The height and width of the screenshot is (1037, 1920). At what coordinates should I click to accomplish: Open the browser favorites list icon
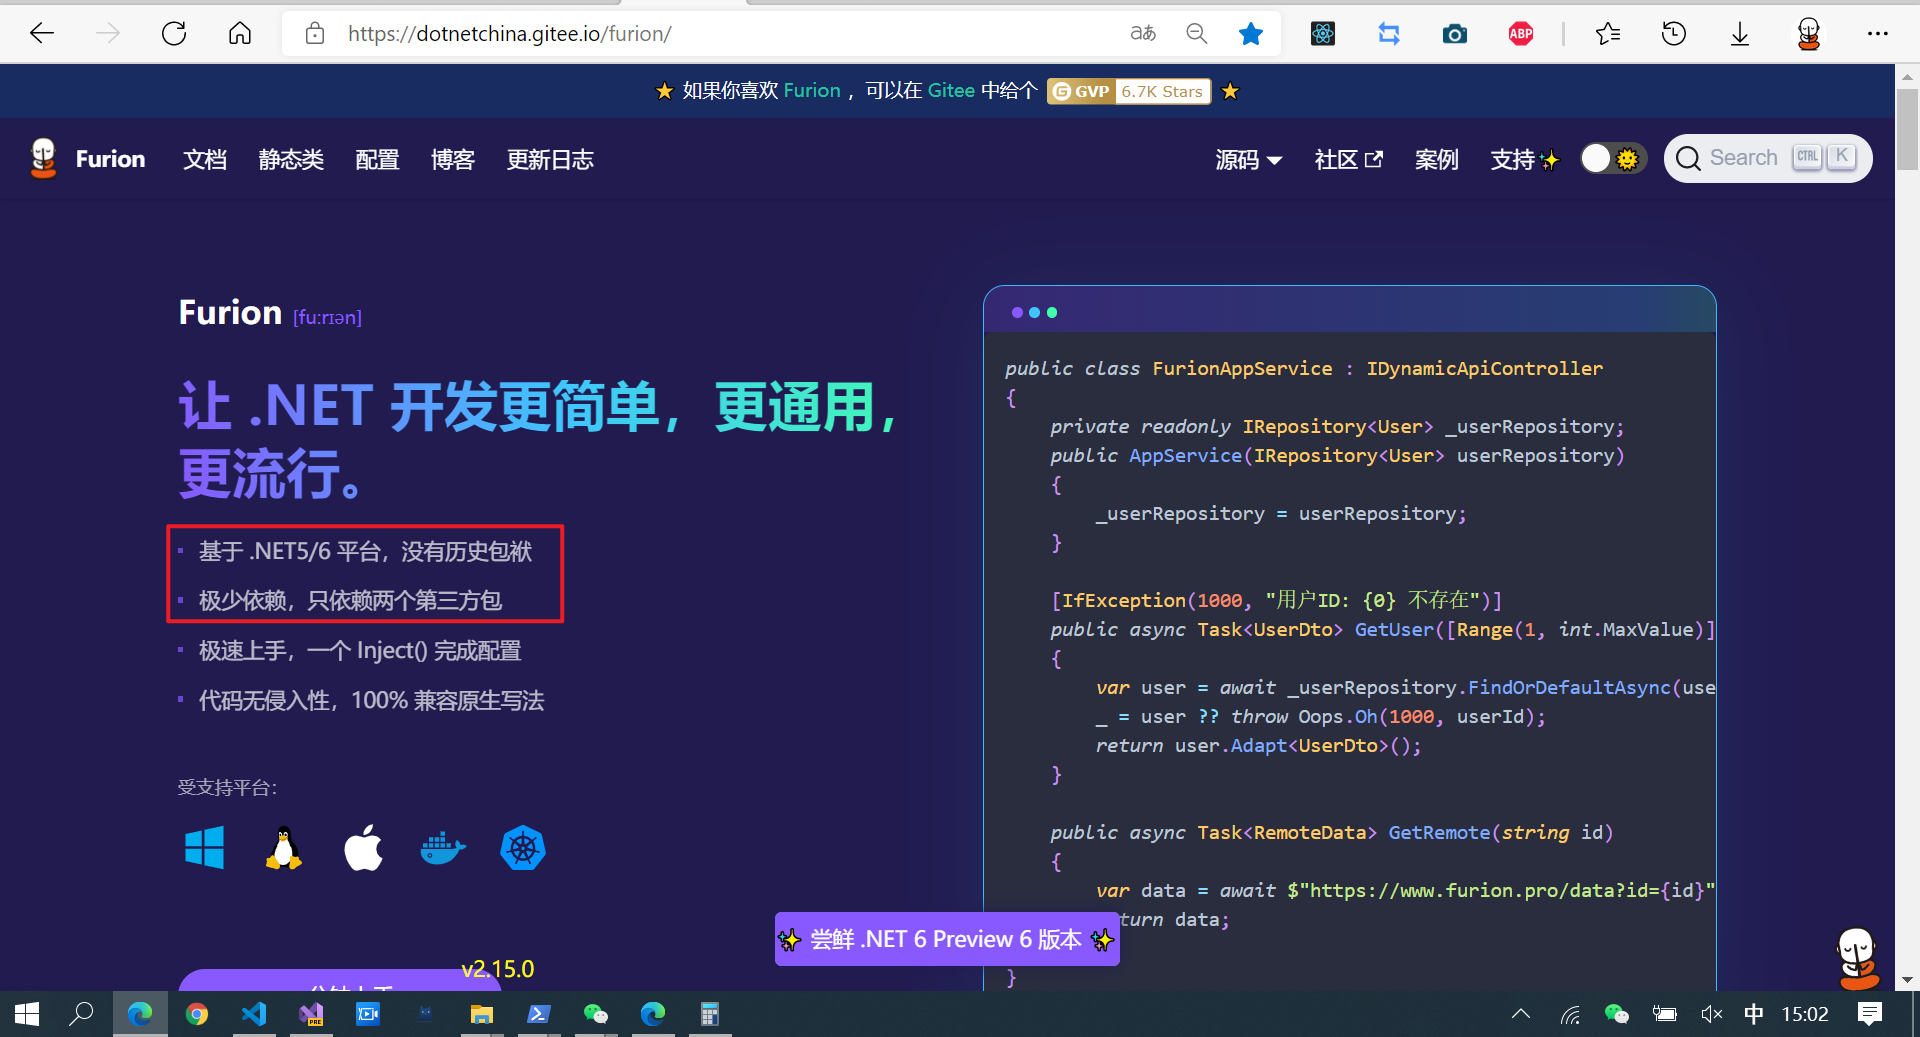pos(1608,34)
